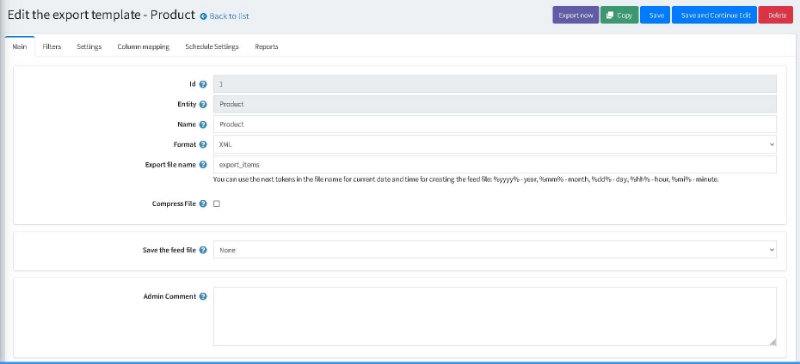Click the help icon next to Entity
The height and width of the screenshot is (364, 800).
tap(203, 104)
